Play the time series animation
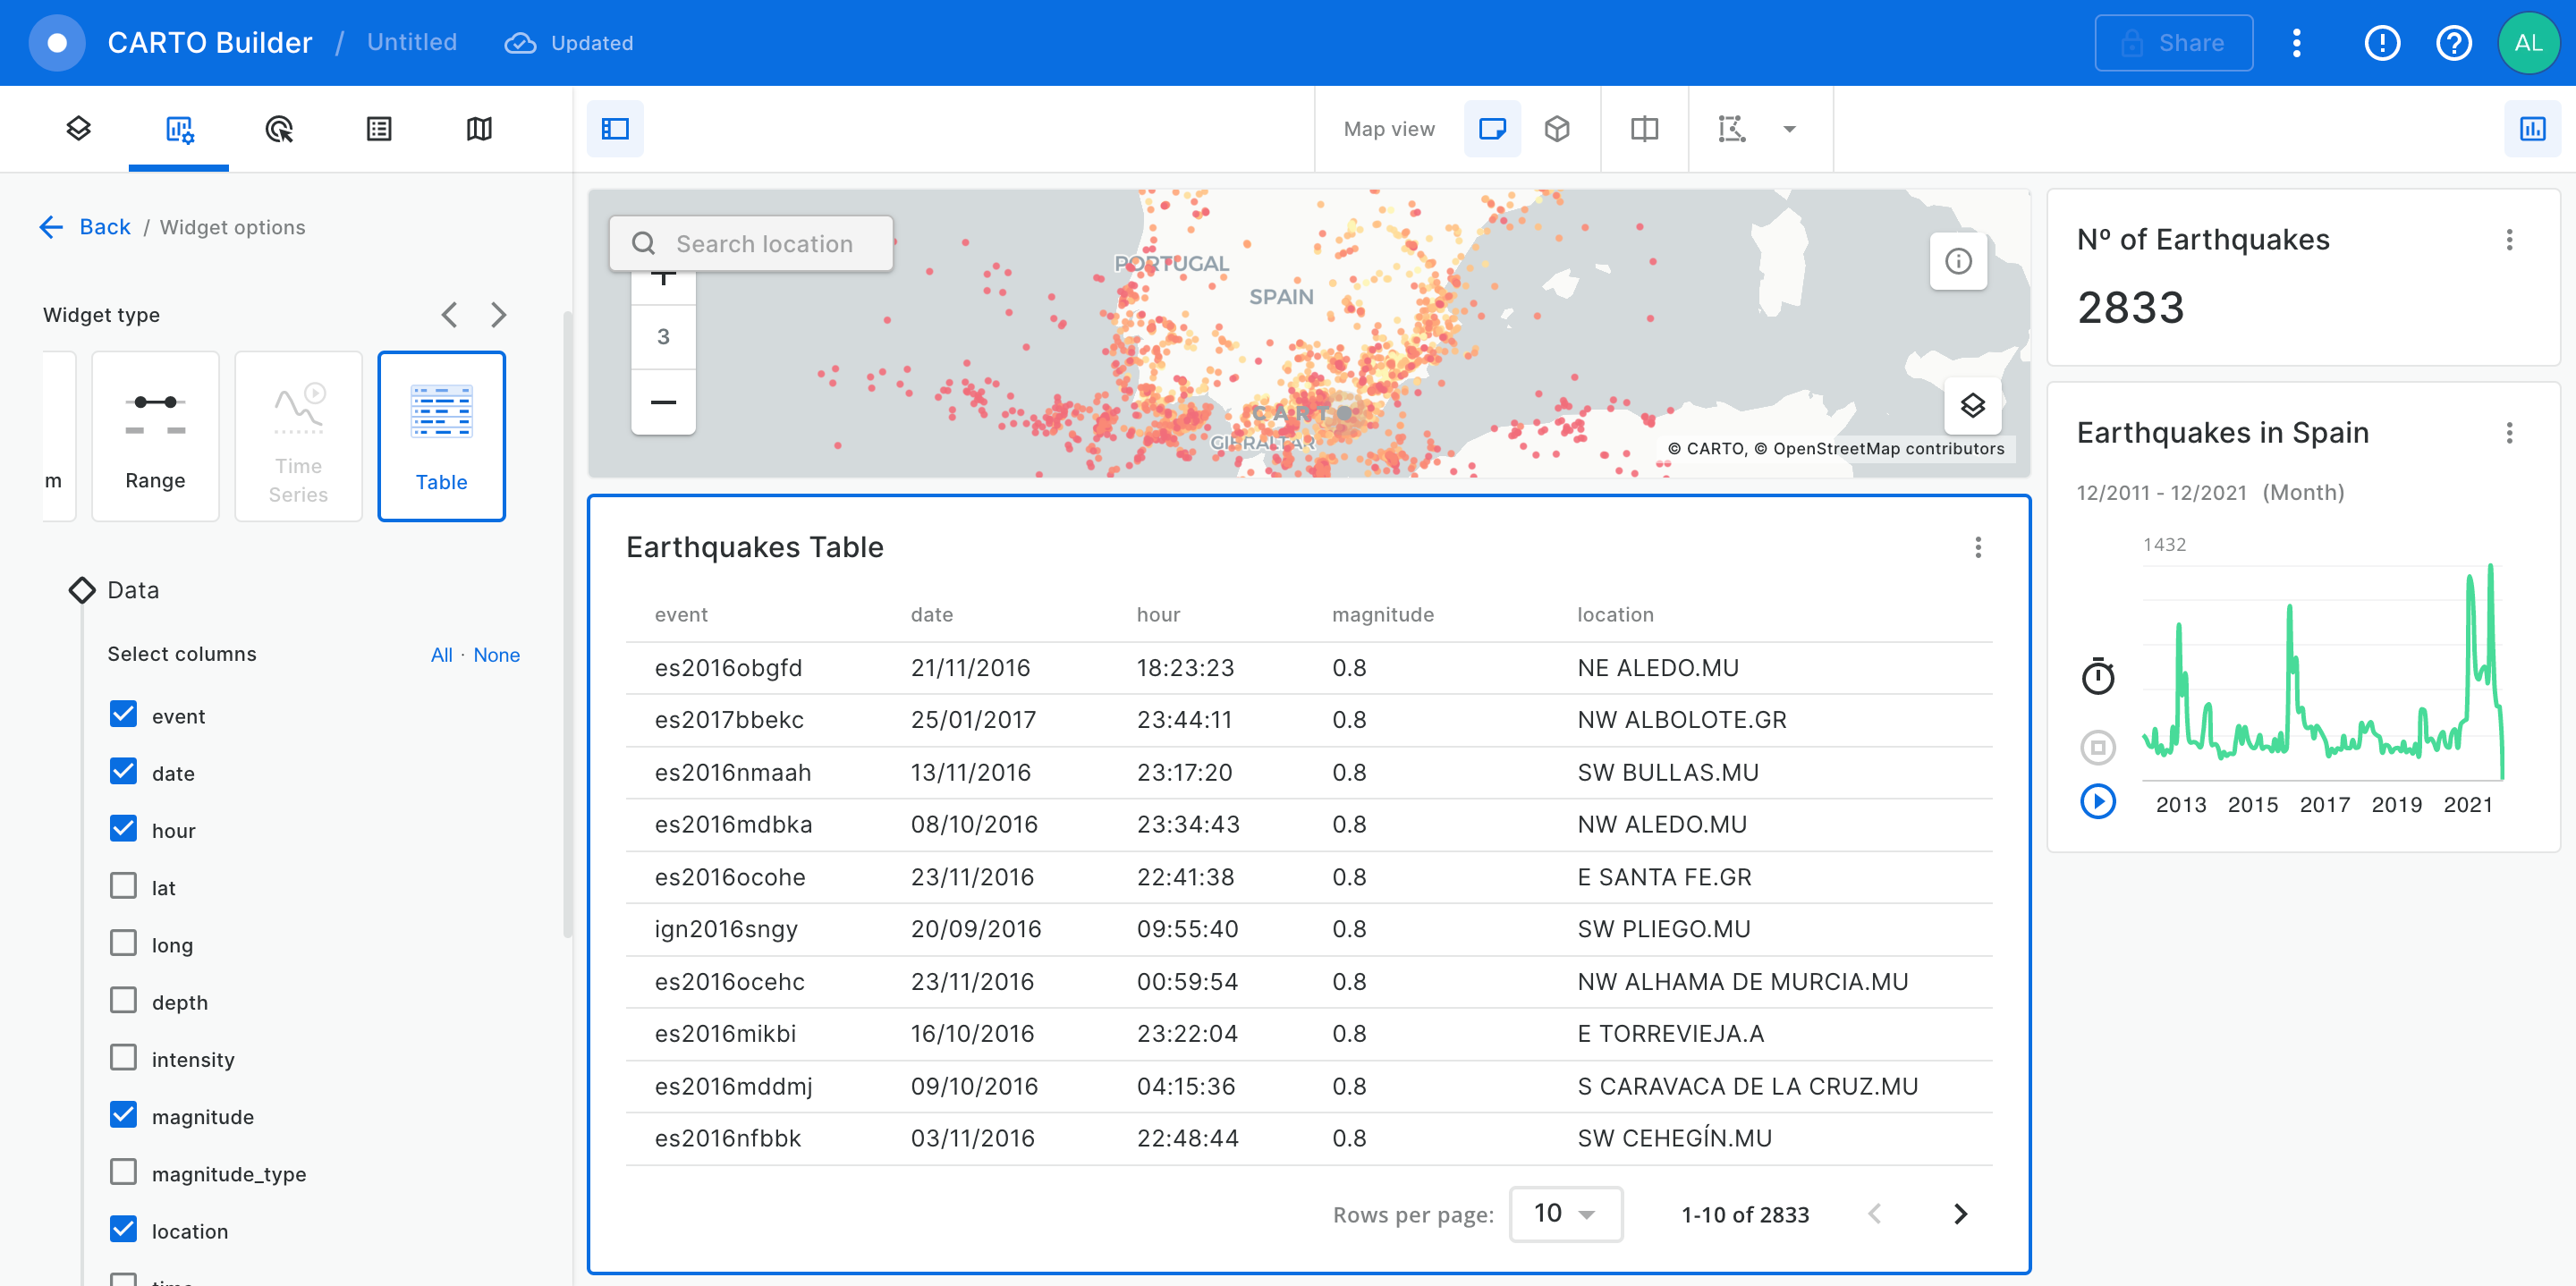 (2097, 801)
